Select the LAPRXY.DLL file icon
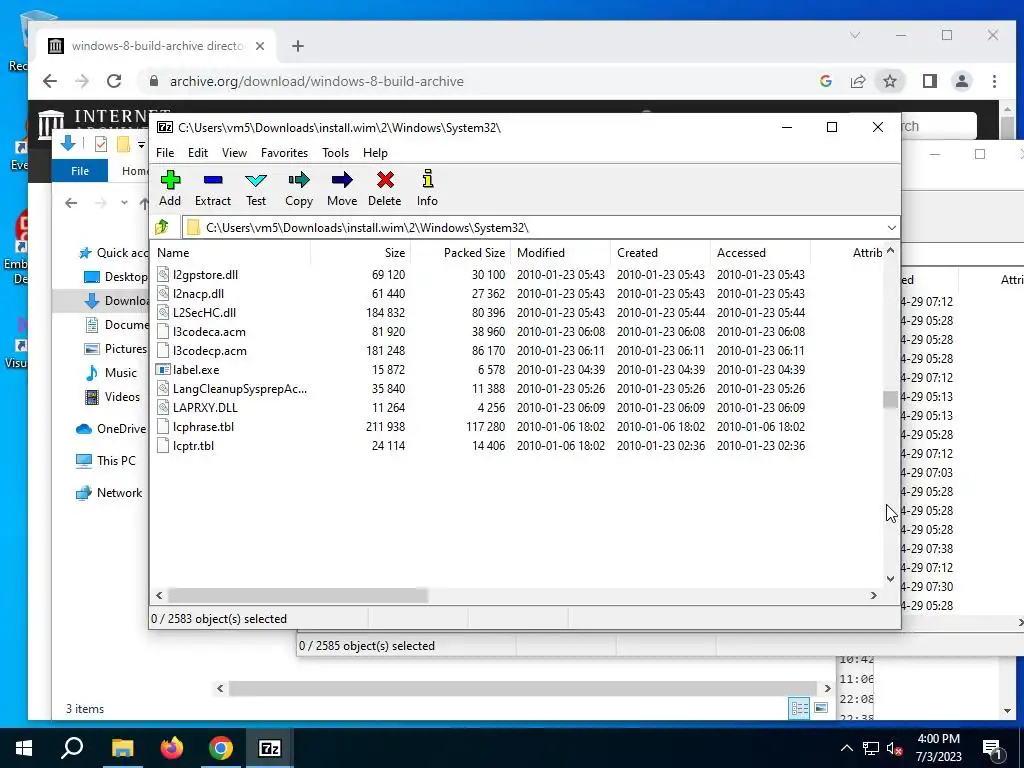This screenshot has height=768, width=1024. (163, 408)
